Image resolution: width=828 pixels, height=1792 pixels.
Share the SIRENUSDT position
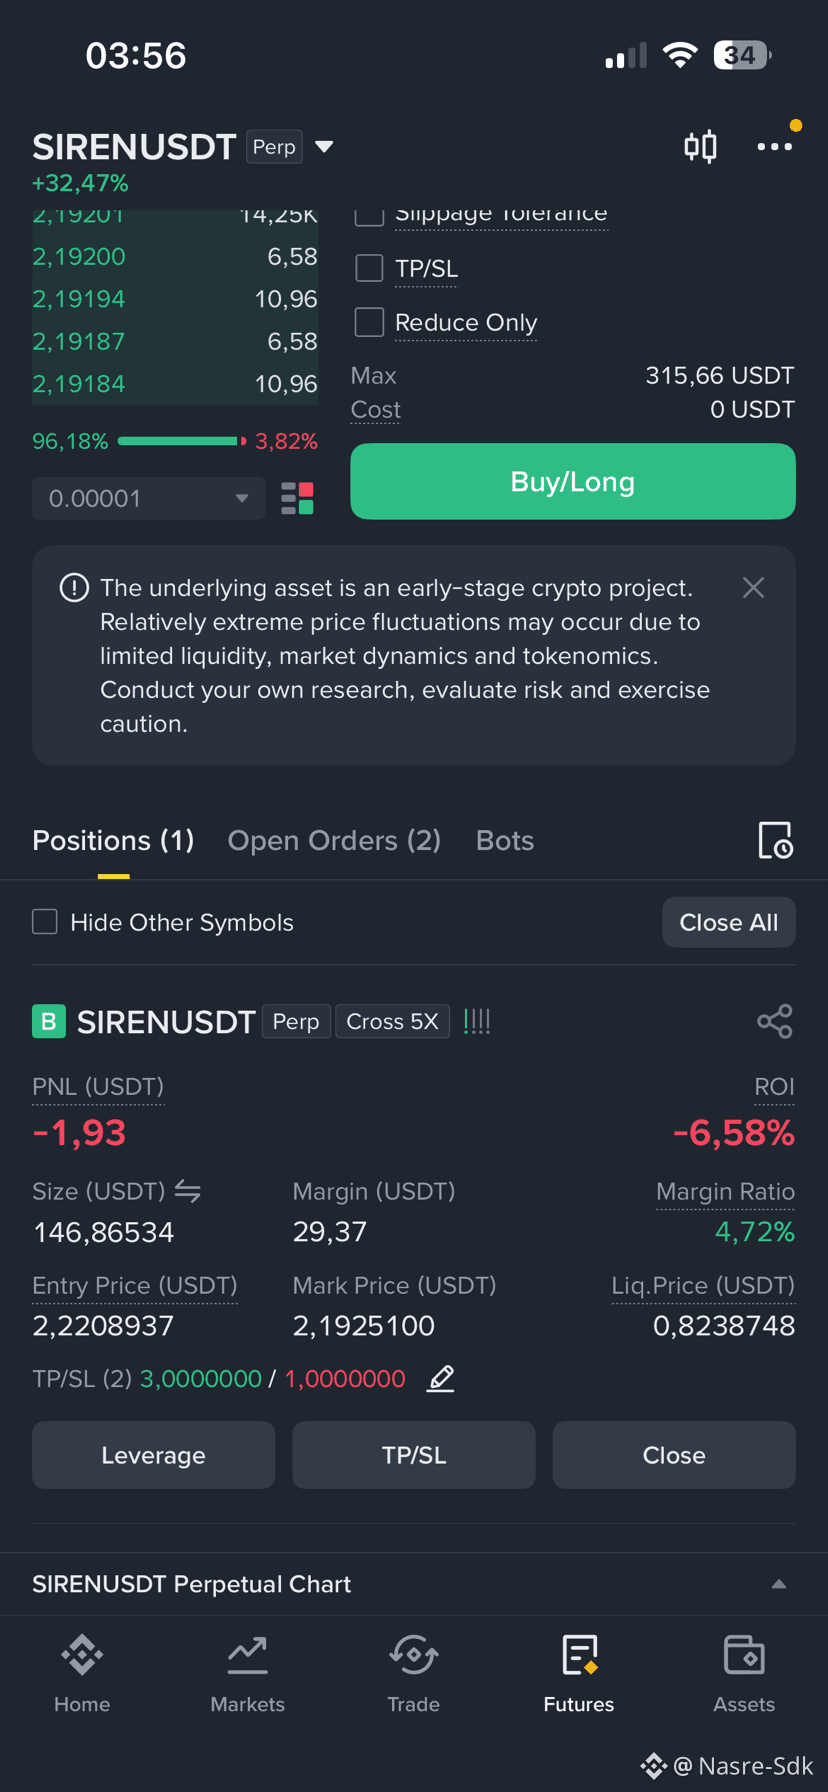point(775,1021)
